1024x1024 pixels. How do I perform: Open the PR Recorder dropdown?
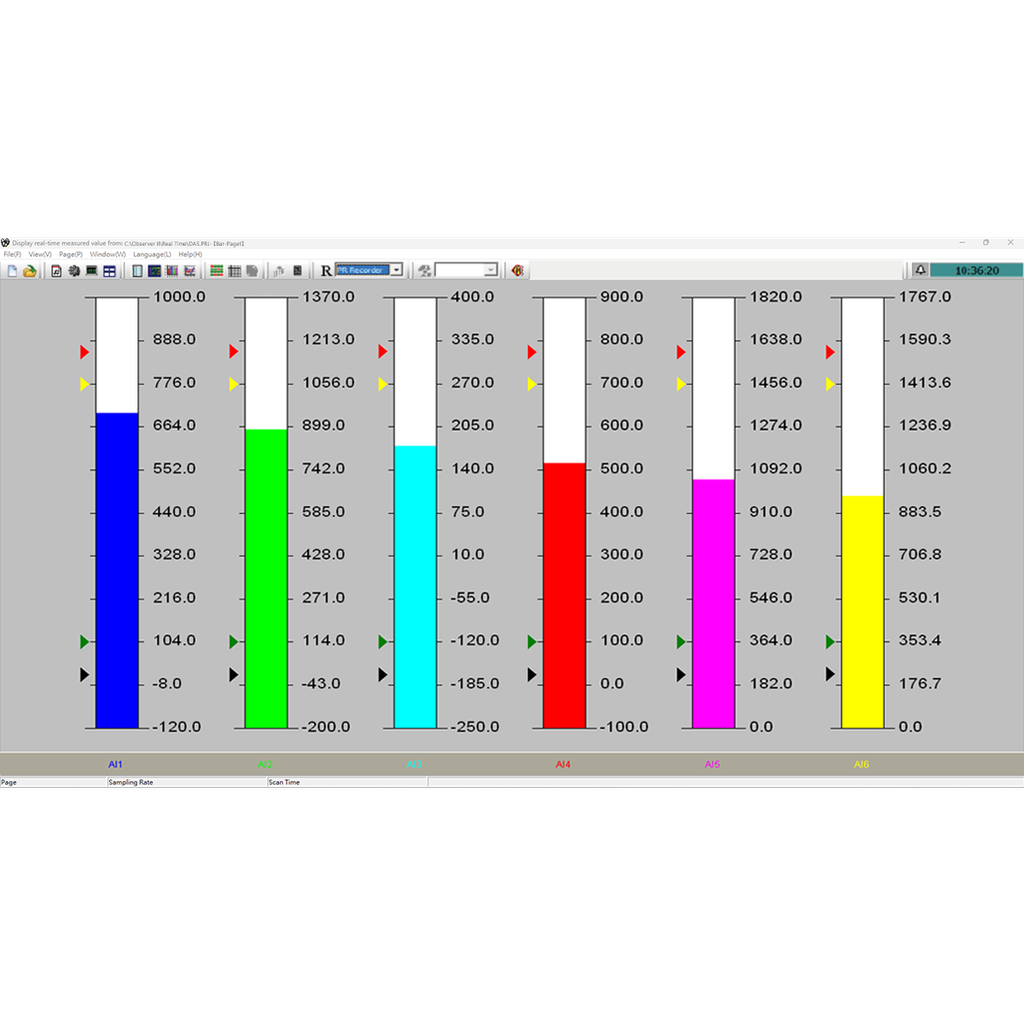pyautogui.click(x=396, y=270)
